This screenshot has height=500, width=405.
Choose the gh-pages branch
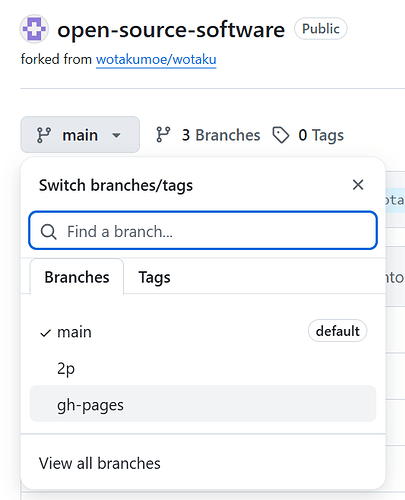click(203, 404)
